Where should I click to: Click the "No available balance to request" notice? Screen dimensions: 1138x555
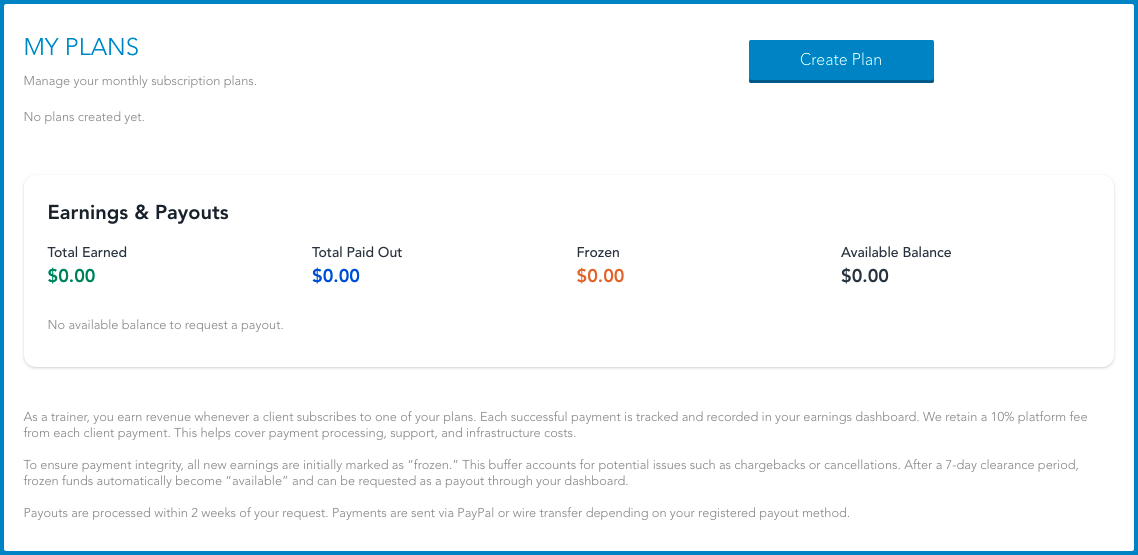coord(166,325)
